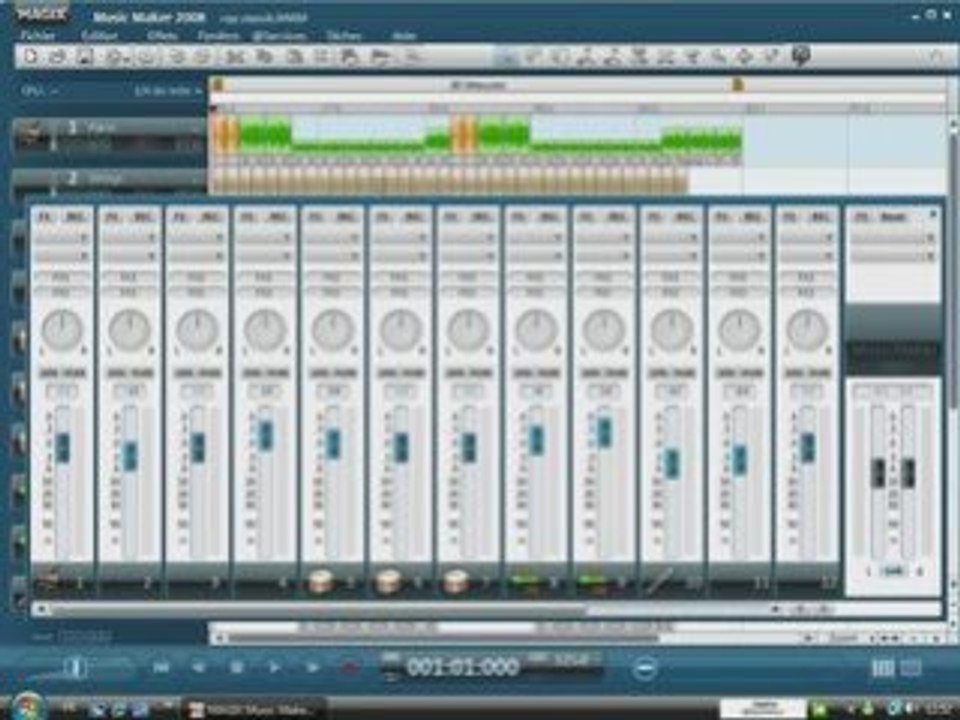Click the New project toolbar icon
Viewport: 960px width, 720px height.
pos(31,57)
